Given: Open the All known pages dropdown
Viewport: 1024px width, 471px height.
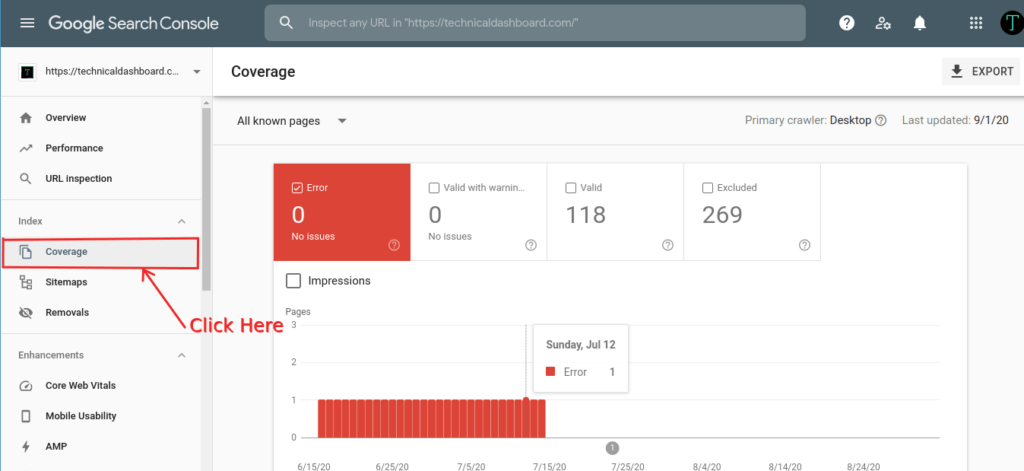Looking at the screenshot, I should click(x=291, y=122).
